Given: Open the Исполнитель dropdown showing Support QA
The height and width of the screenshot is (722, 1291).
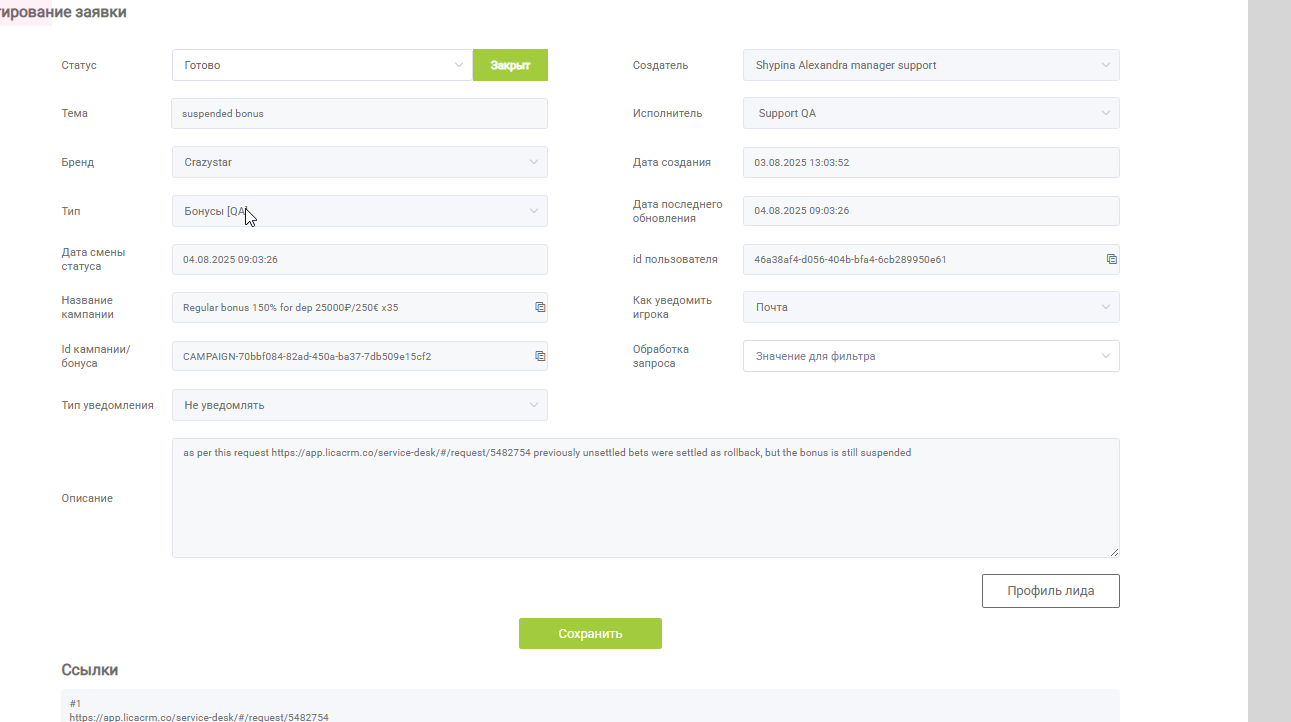Looking at the screenshot, I should [931, 113].
